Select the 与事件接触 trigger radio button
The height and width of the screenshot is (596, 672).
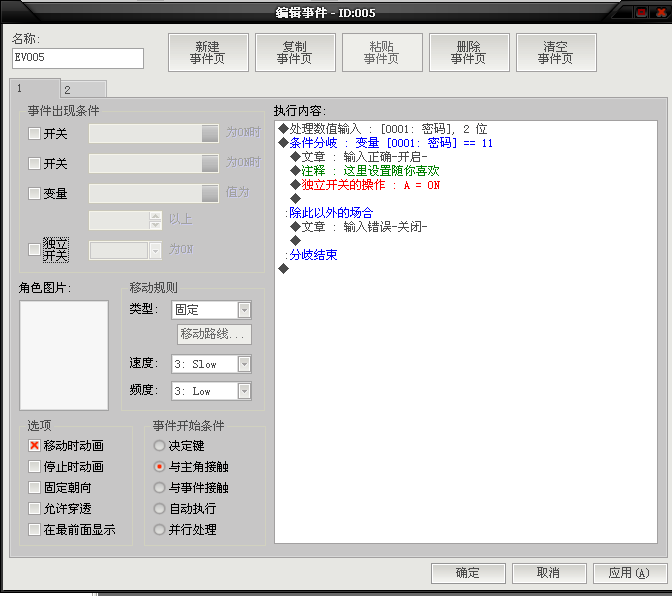[x=159, y=488]
